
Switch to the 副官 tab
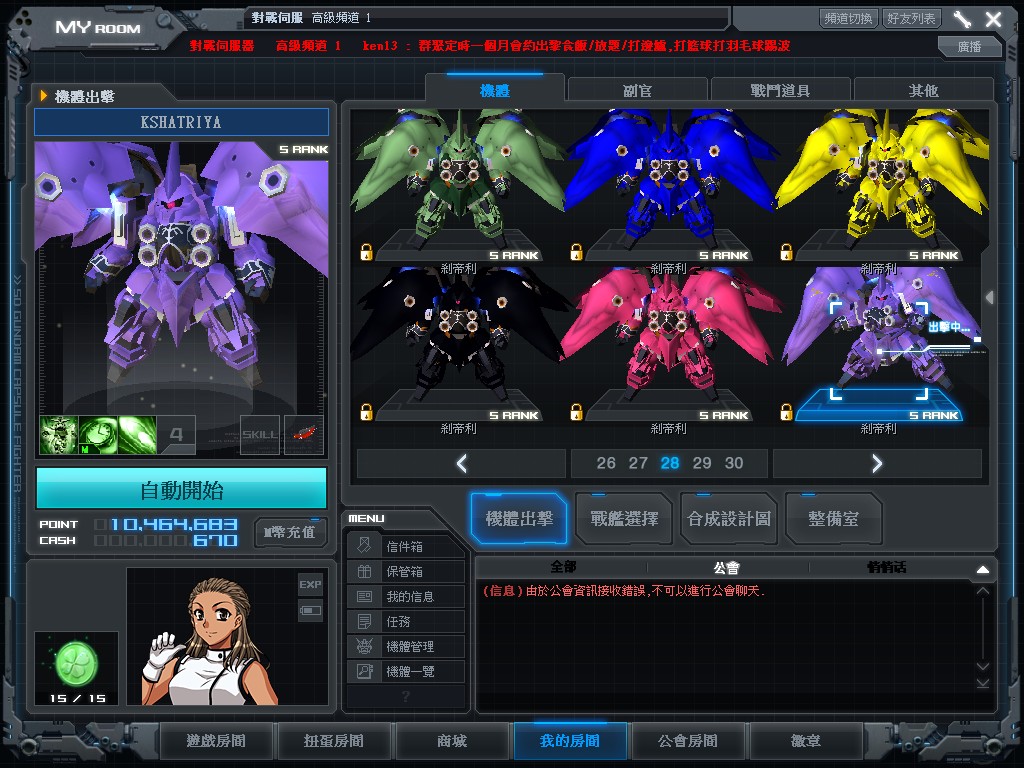(637, 90)
